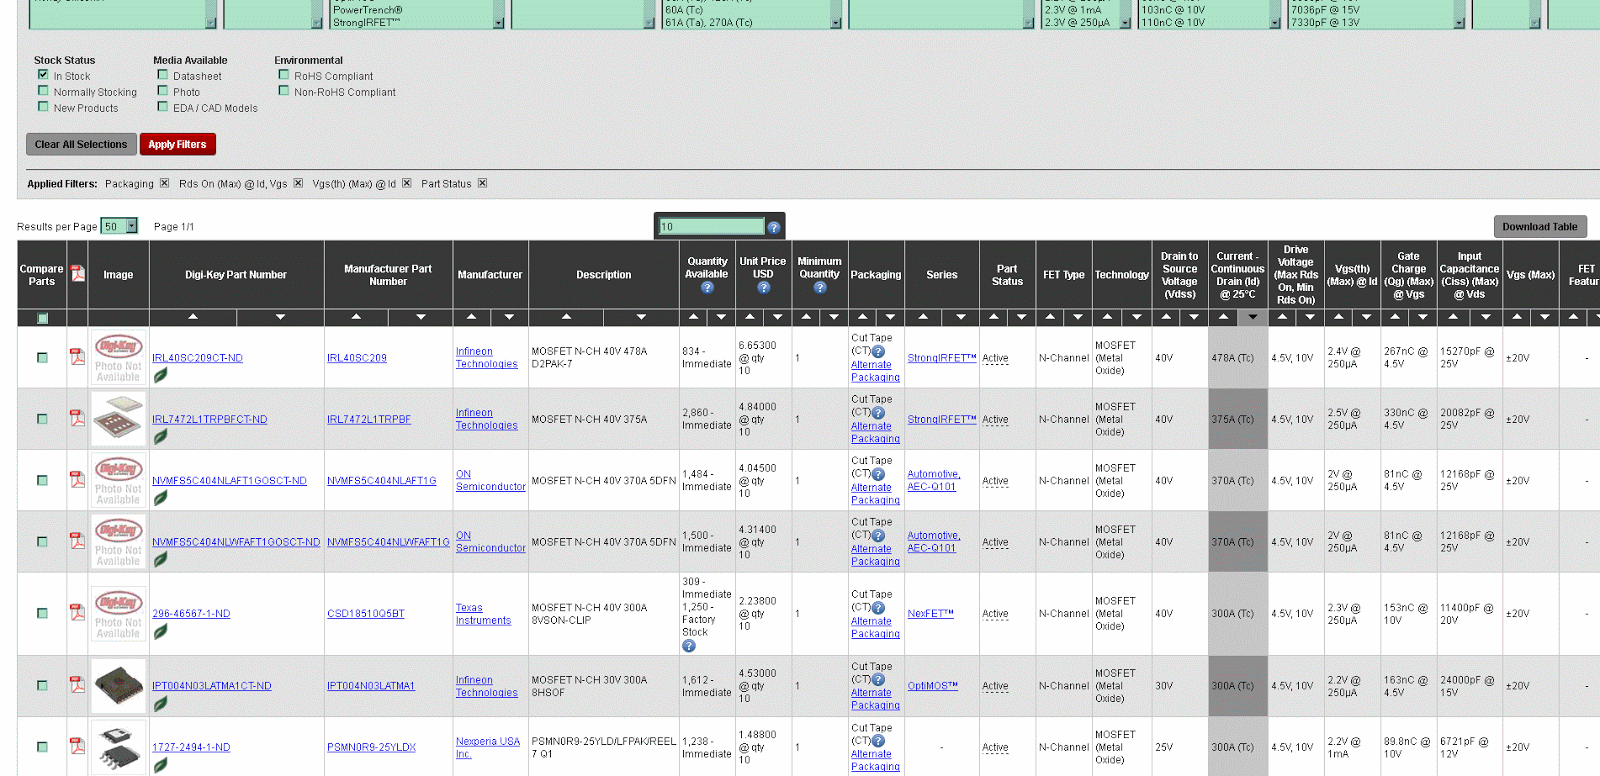Tick compare checkbox for 296-46567-1-ND

42,613
